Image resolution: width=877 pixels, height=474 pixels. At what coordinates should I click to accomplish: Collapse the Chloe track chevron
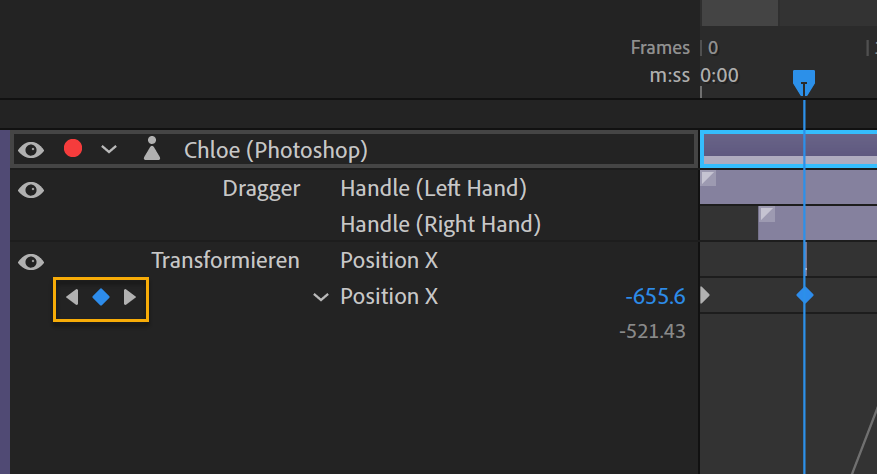coord(109,150)
